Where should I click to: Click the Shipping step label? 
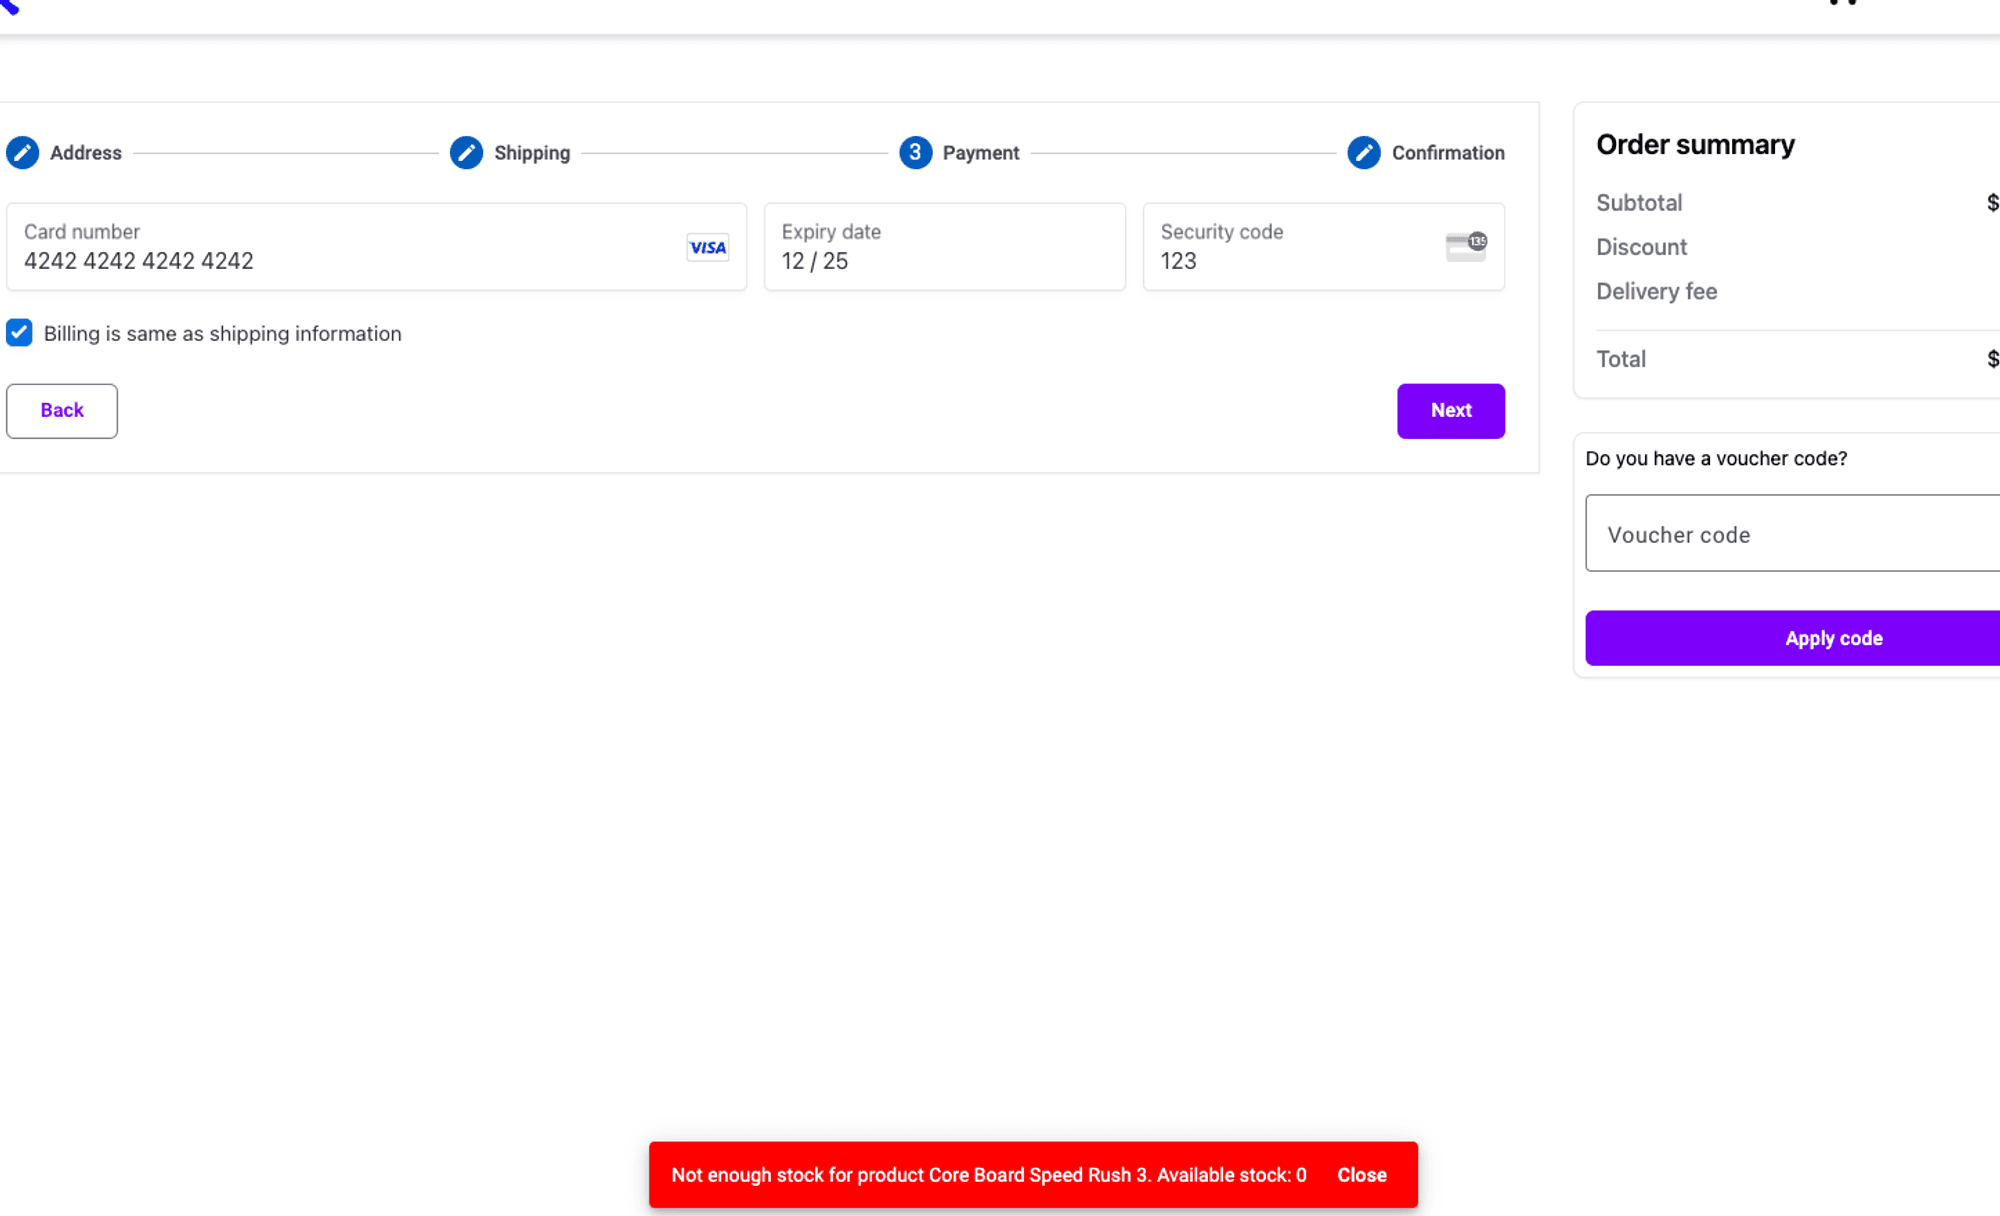(x=532, y=153)
